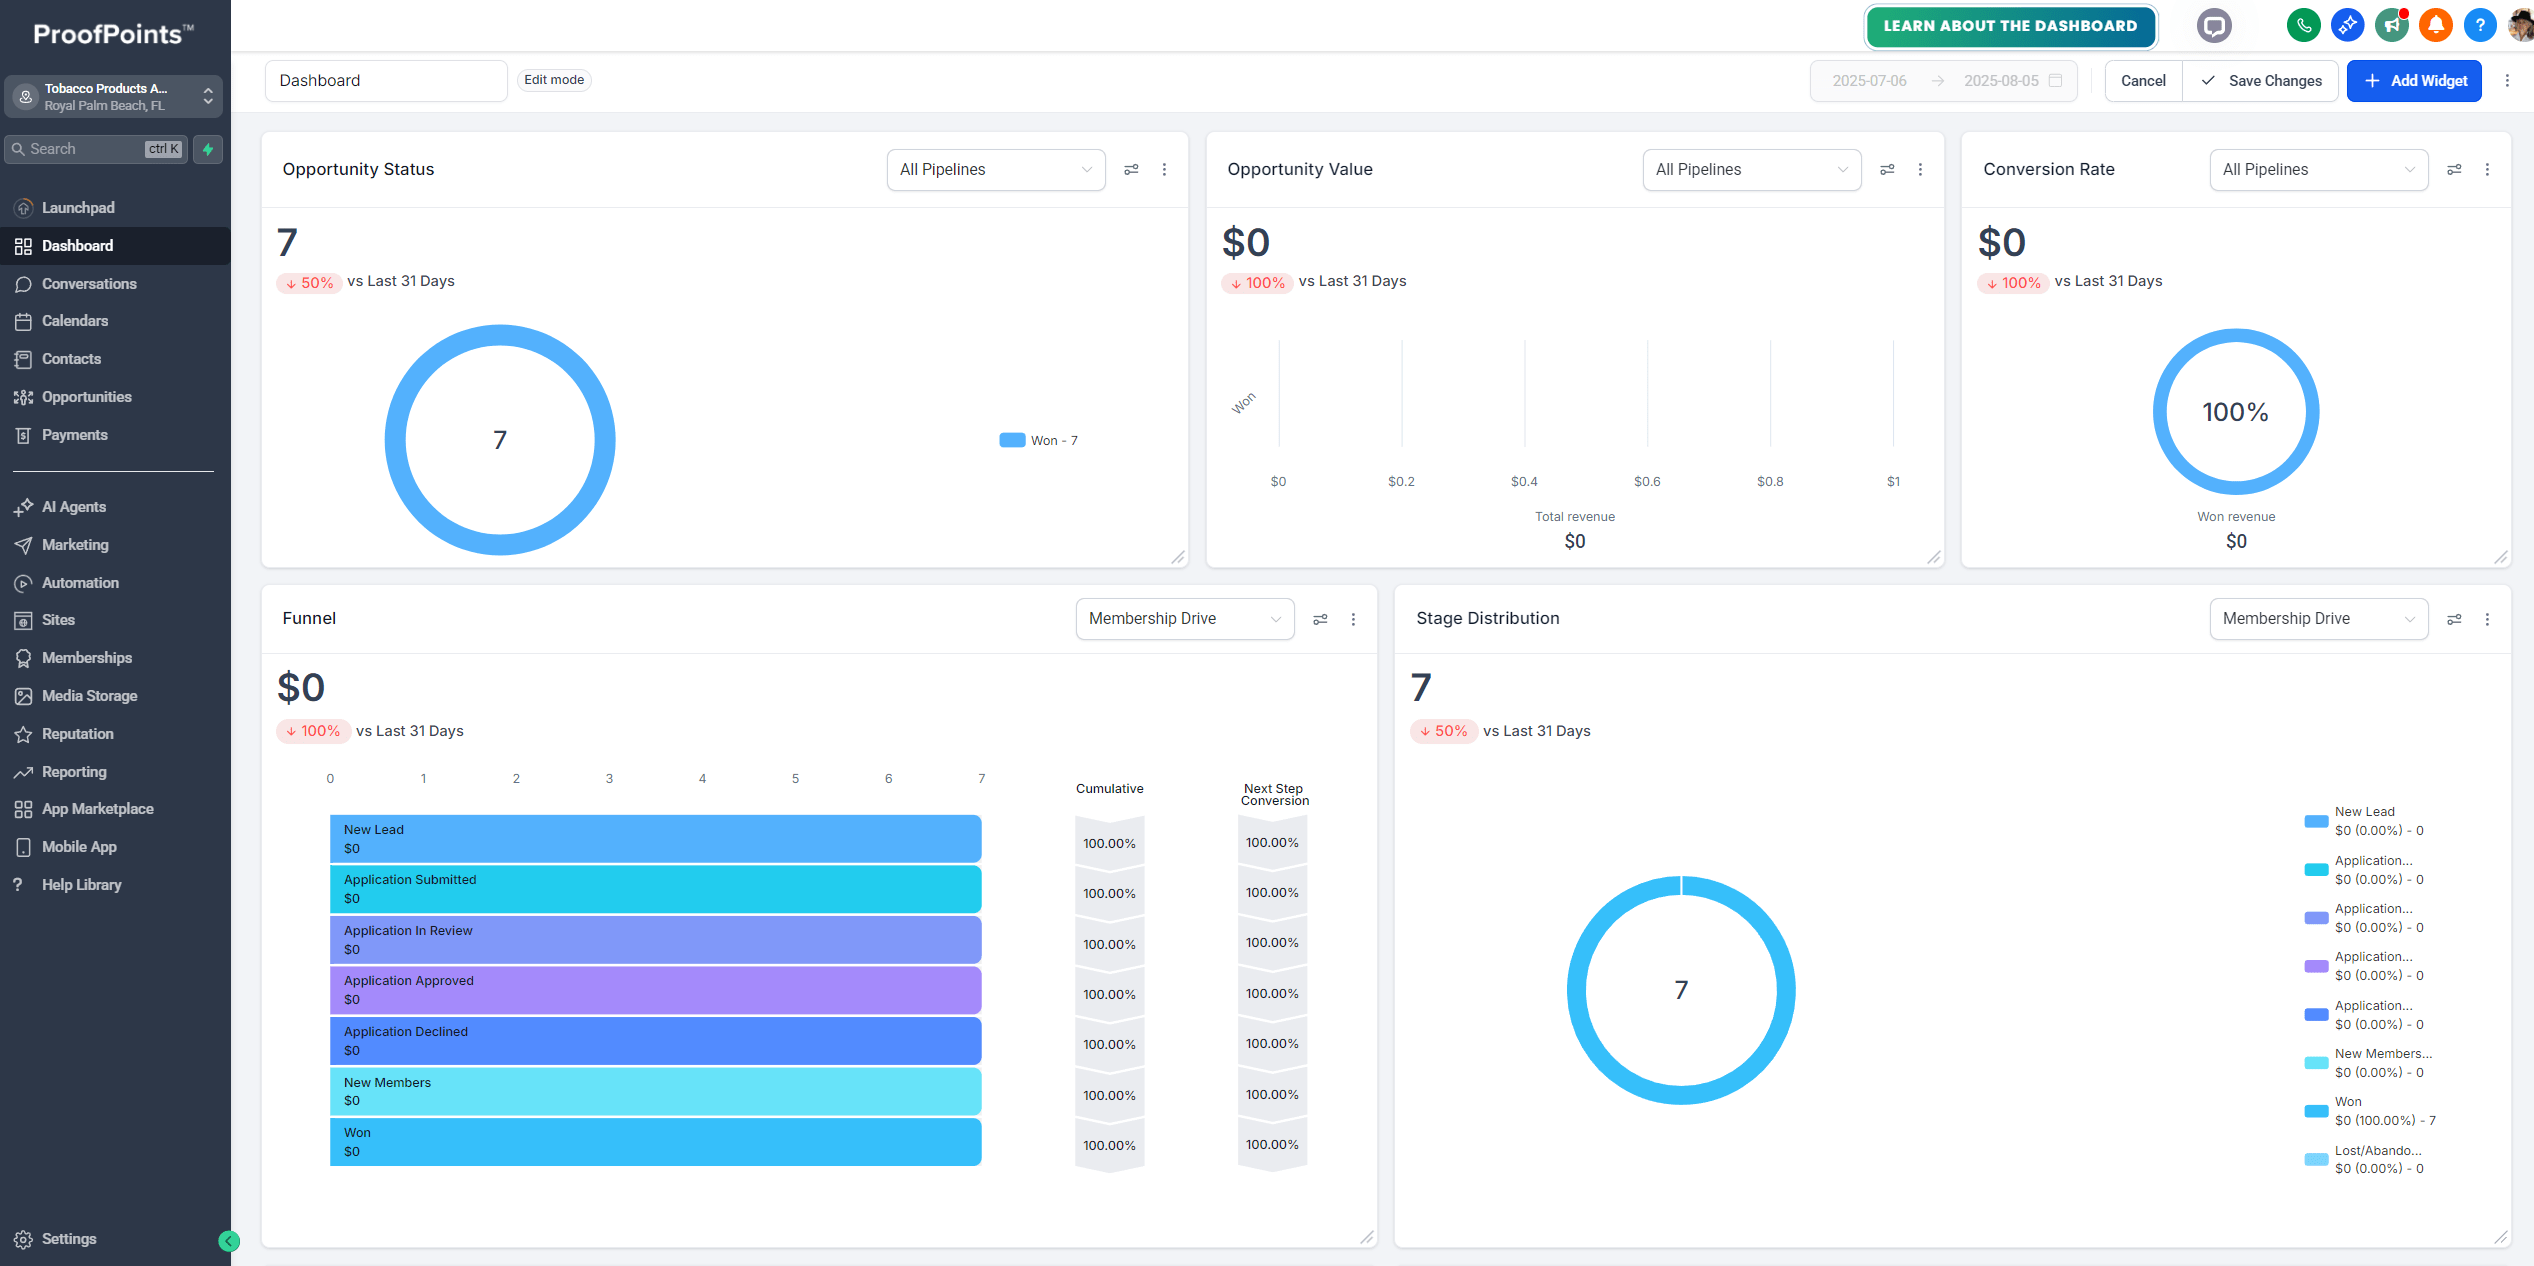Click the megaphone announcements icon
The width and height of the screenshot is (2534, 1266).
[2392, 26]
